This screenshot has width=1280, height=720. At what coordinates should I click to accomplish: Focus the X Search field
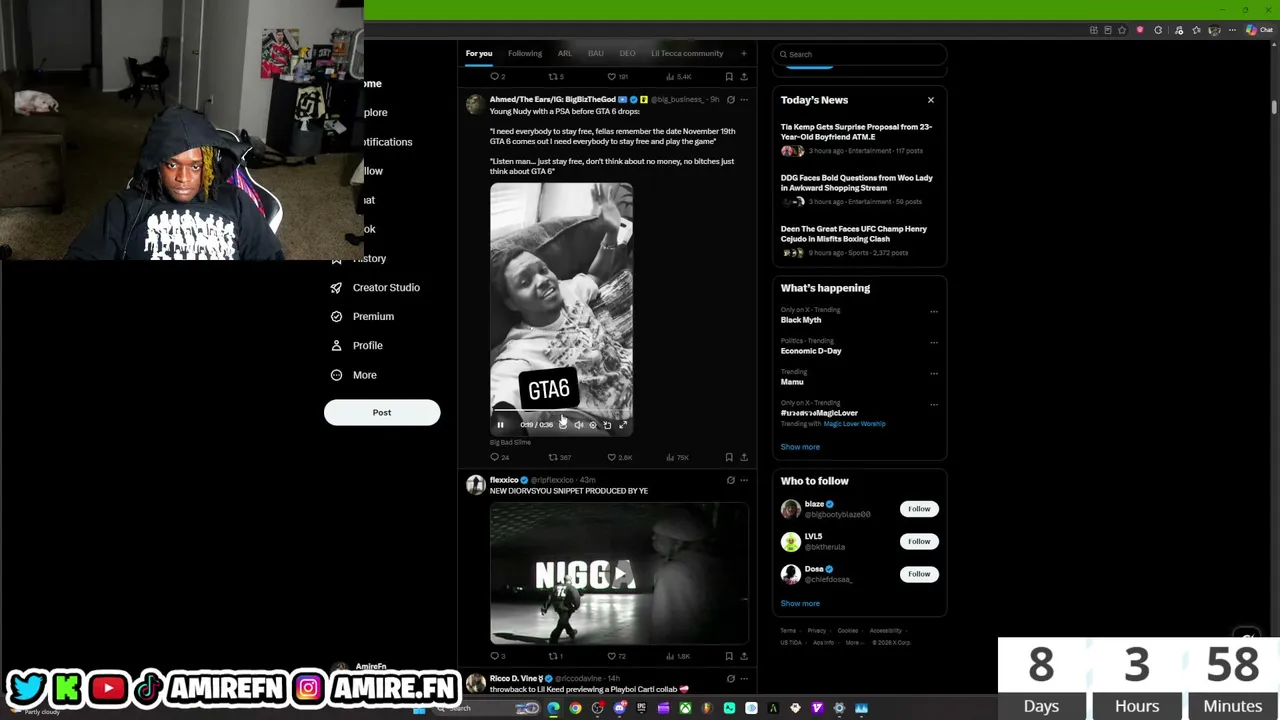860,54
